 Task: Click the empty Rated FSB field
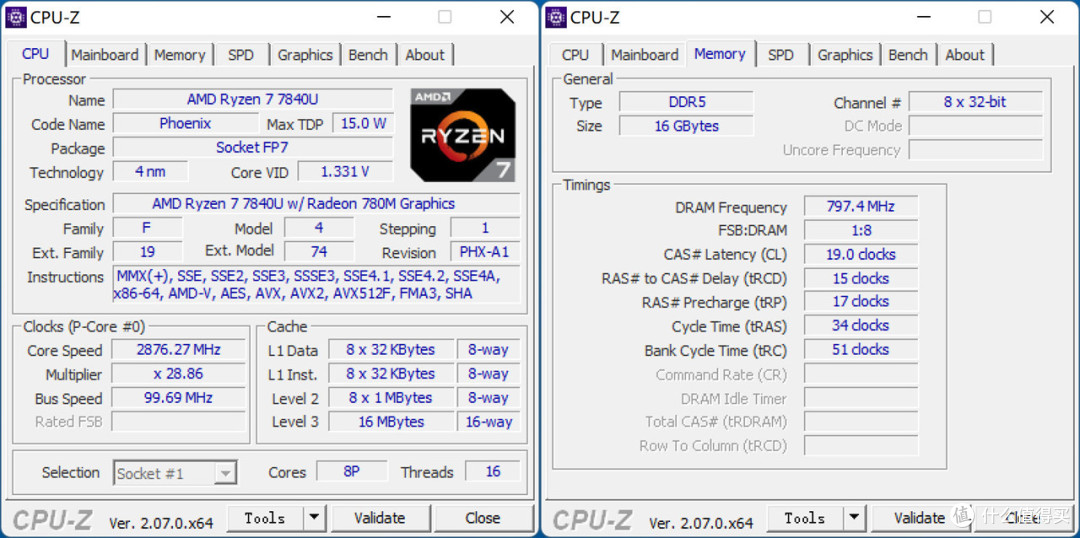click(x=178, y=422)
